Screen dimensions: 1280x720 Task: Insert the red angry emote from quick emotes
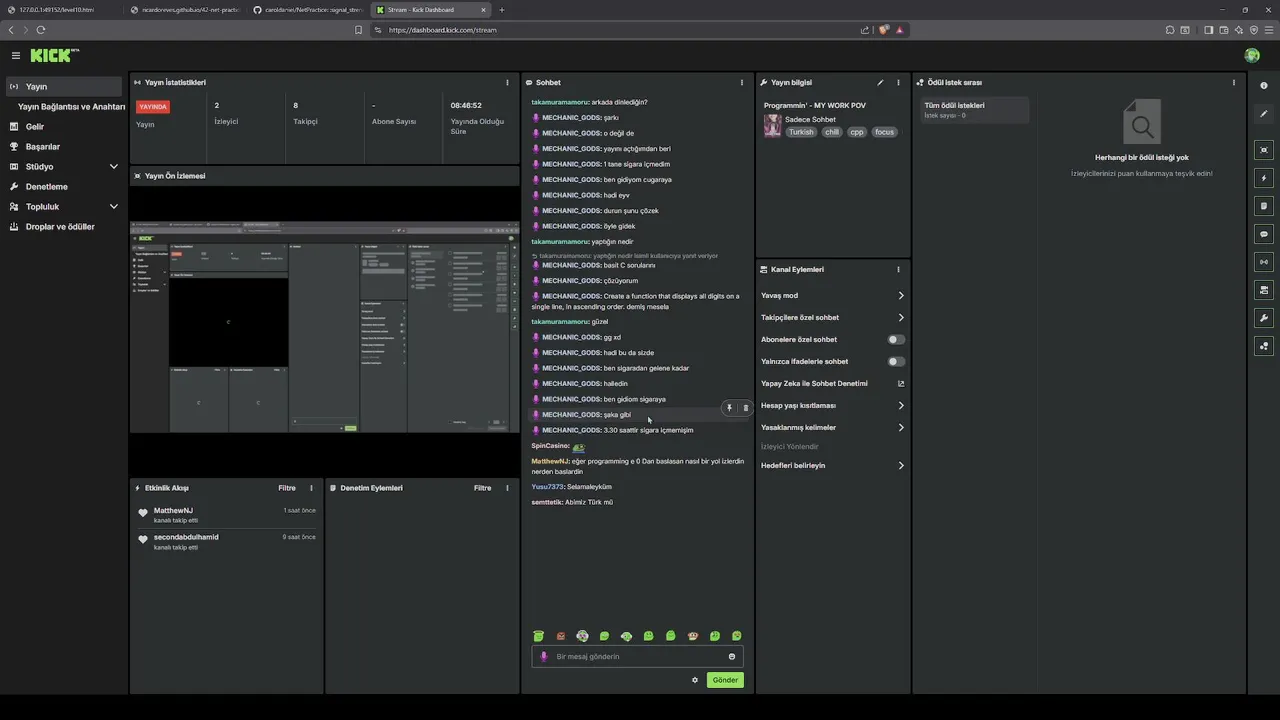pos(561,636)
